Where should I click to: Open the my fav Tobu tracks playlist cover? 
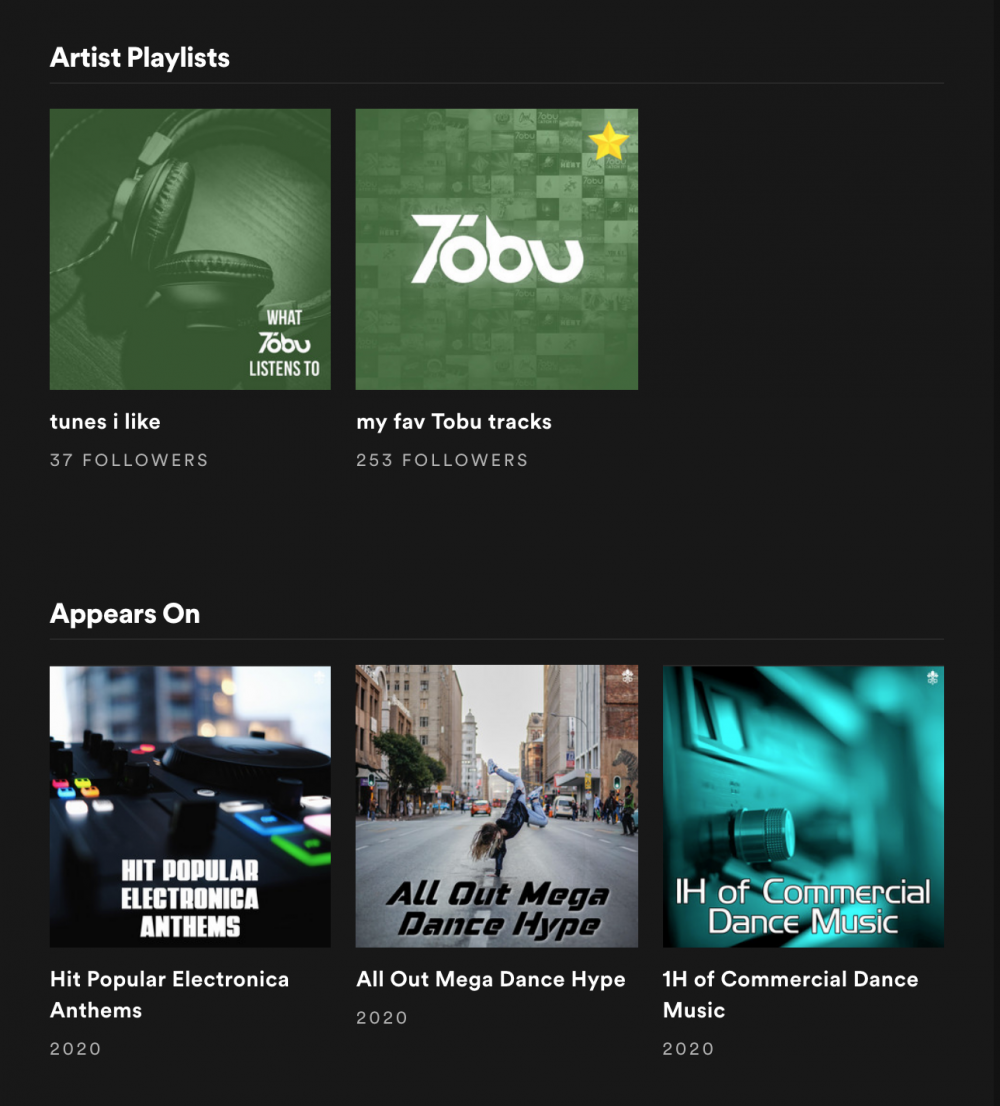click(497, 248)
